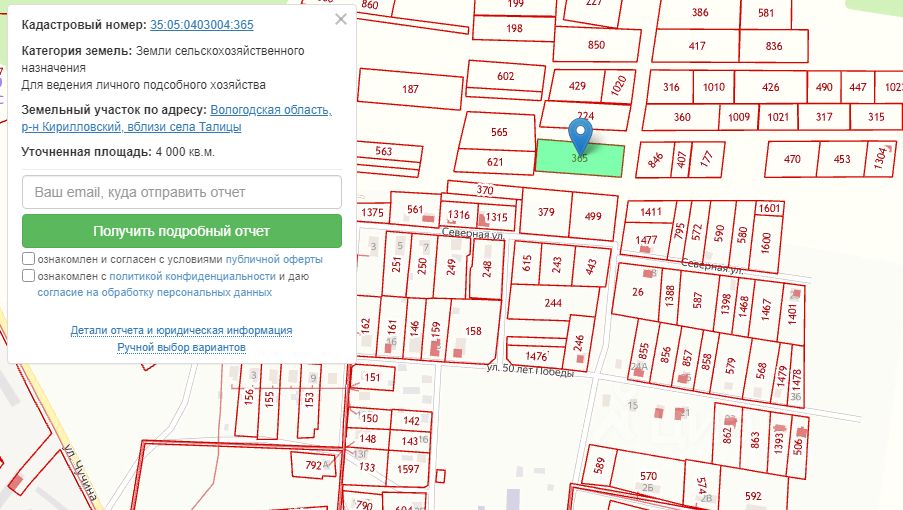Open the публичной оферты link
The image size is (903, 510).
pos(274,259)
